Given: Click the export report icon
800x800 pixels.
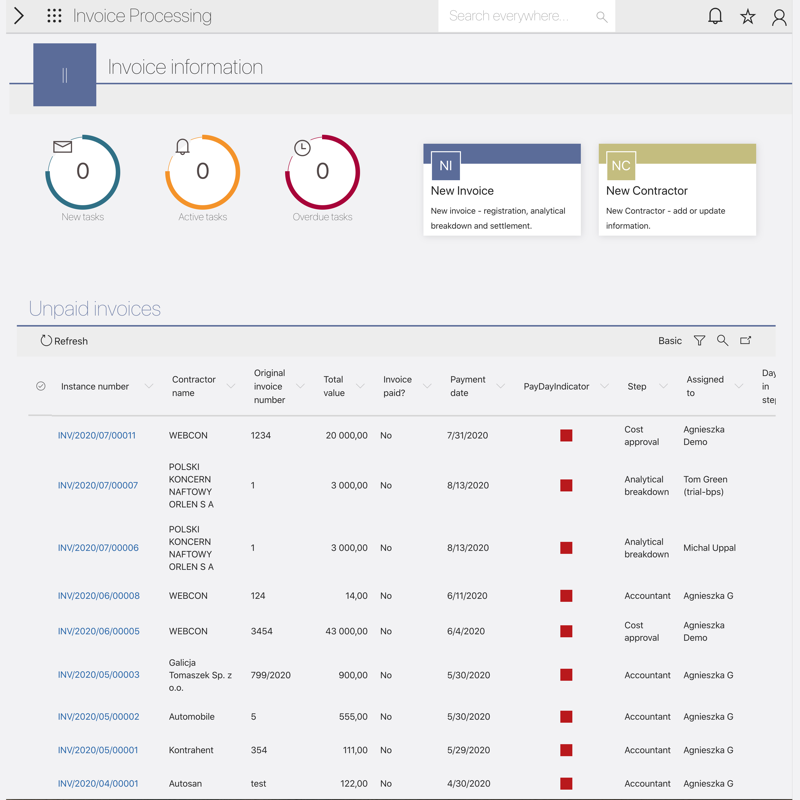Looking at the screenshot, I should pos(746,341).
